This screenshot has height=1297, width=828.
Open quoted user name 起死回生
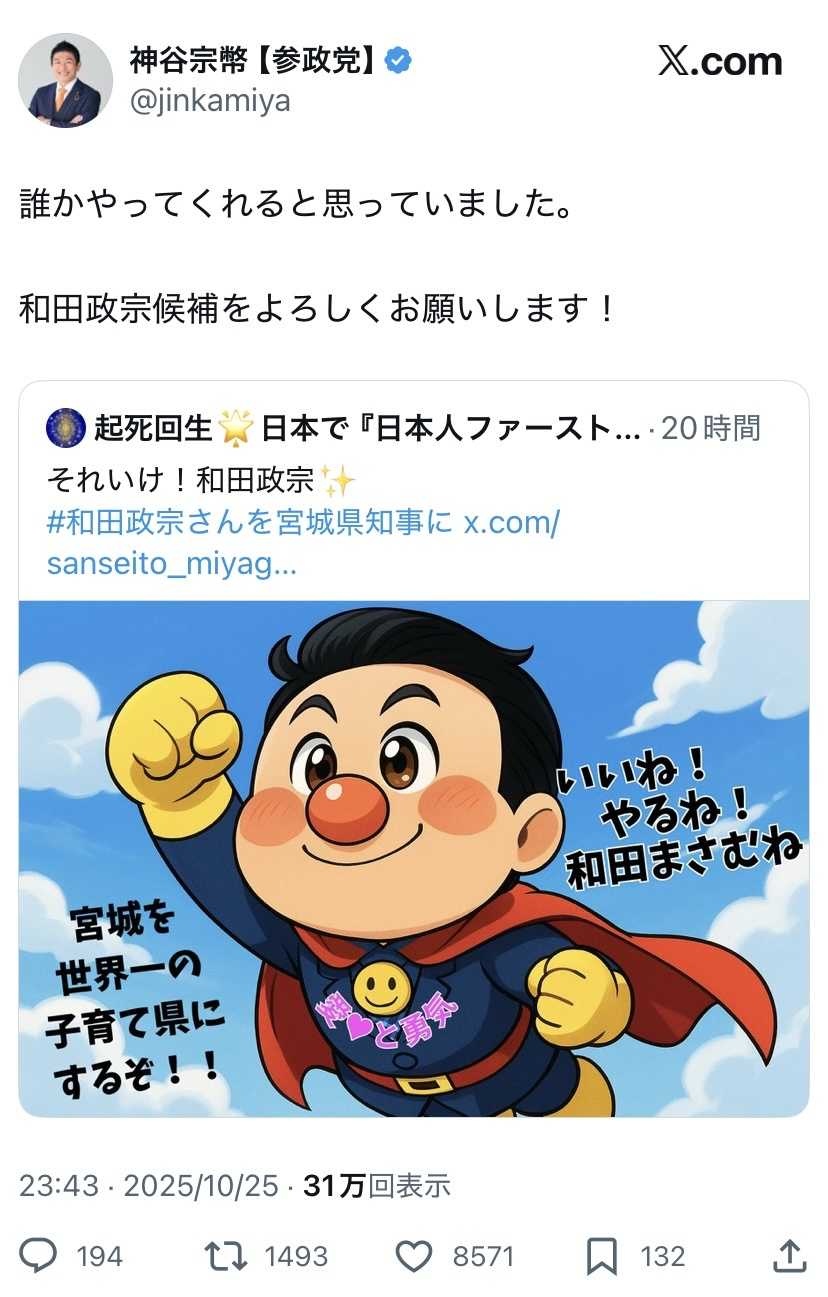(154, 428)
